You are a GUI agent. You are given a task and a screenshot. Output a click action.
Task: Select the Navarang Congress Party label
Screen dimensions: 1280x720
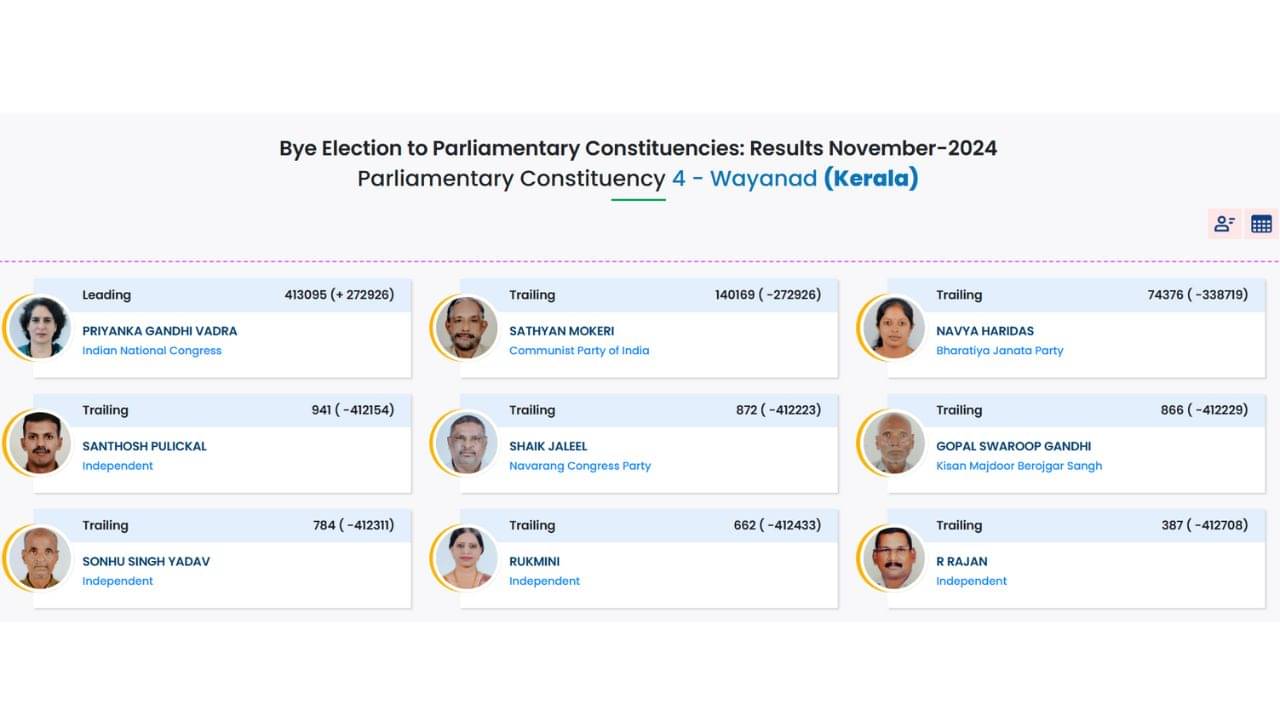pos(580,466)
